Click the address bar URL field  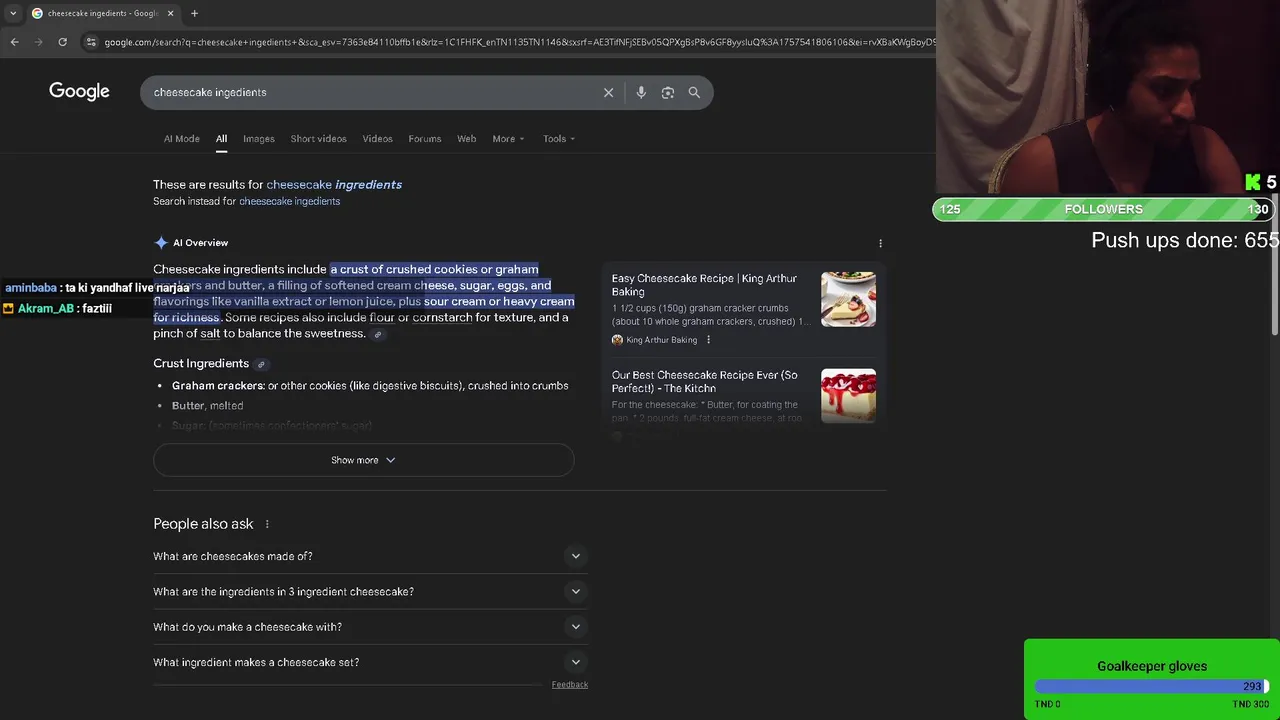pyautogui.click(x=520, y=42)
